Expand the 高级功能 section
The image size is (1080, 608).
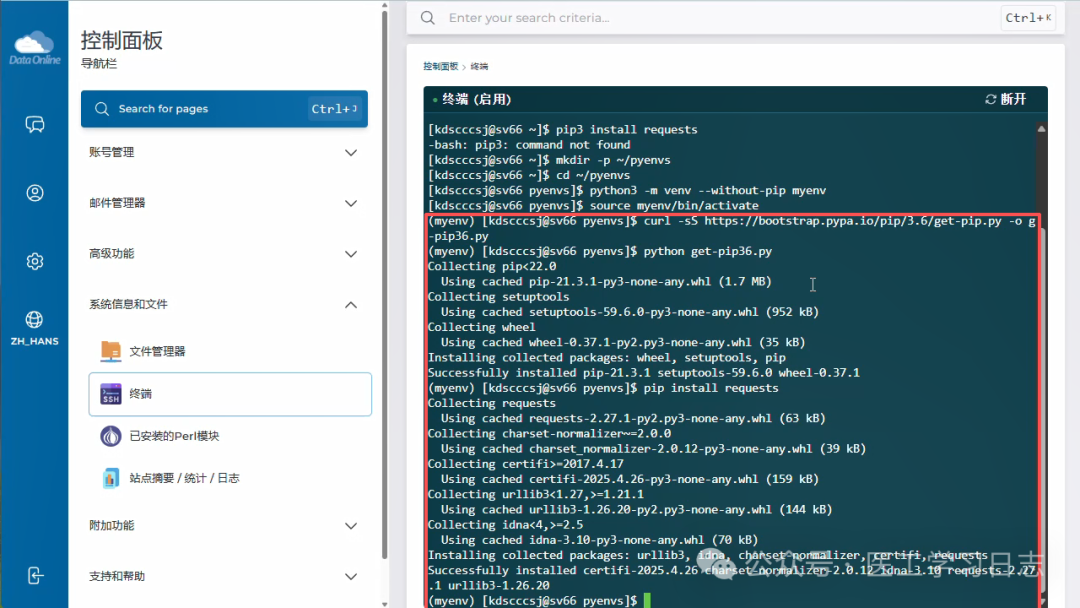[224, 254]
